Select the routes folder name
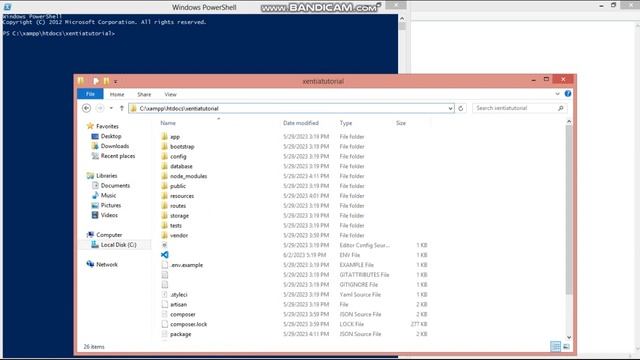Image resolution: width=640 pixels, height=360 pixels. click(x=178, y=206)
